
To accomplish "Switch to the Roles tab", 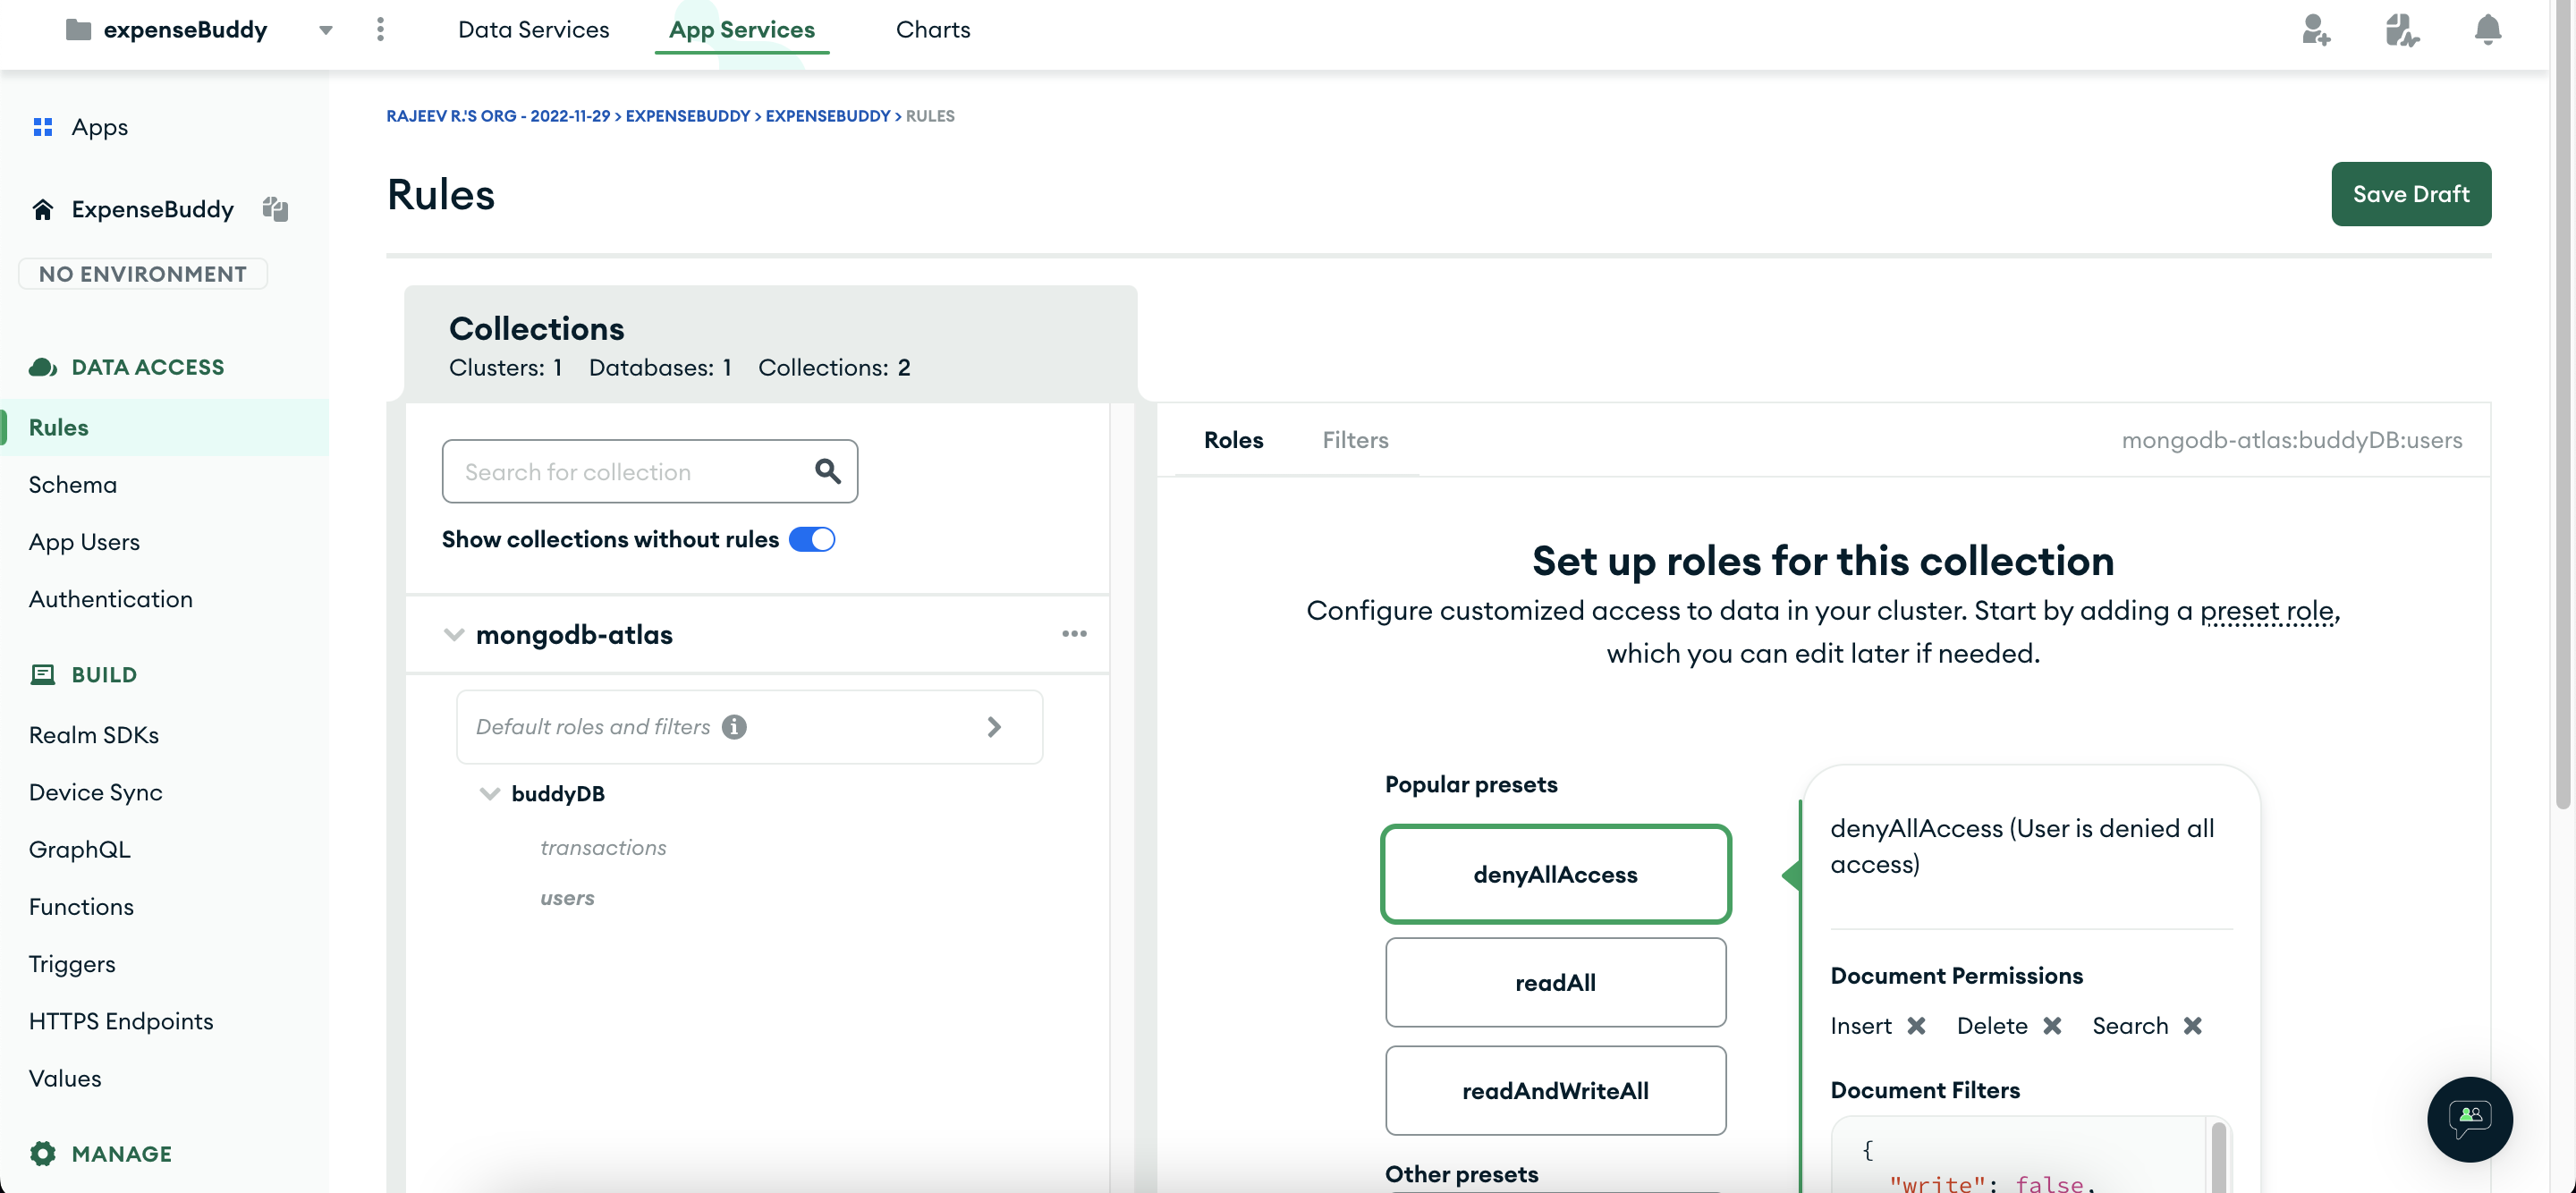I will 1233,440.
